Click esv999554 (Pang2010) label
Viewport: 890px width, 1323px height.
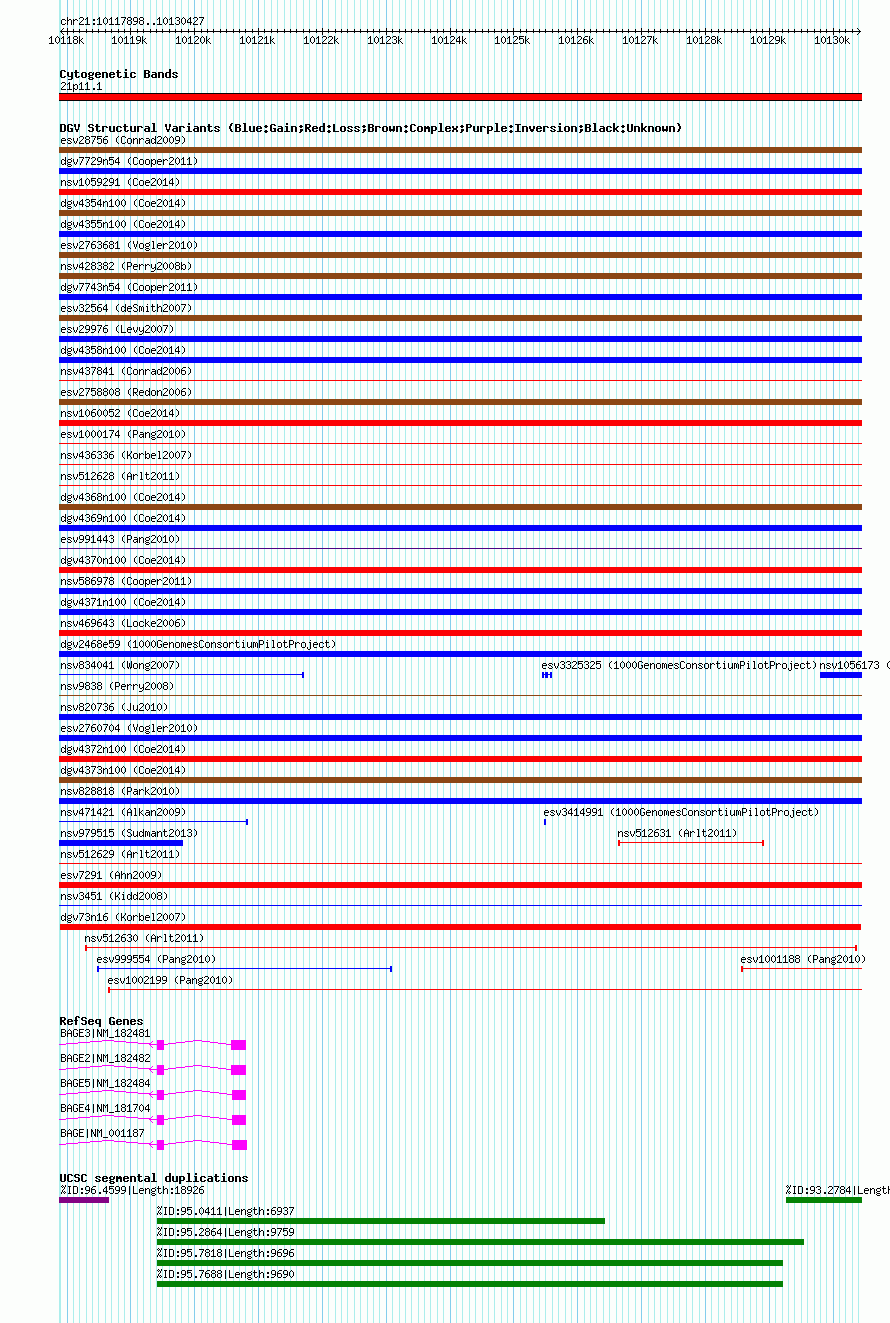tap(156, 959)
